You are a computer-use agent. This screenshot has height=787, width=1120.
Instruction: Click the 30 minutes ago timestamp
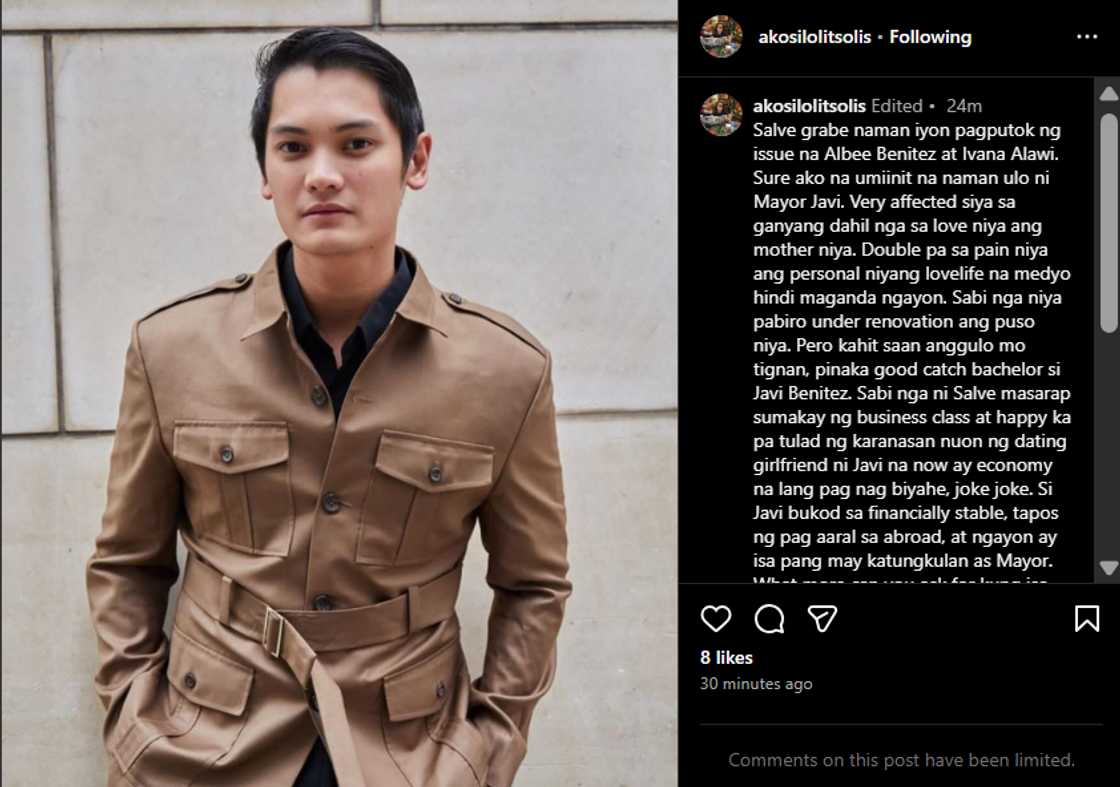756,683
